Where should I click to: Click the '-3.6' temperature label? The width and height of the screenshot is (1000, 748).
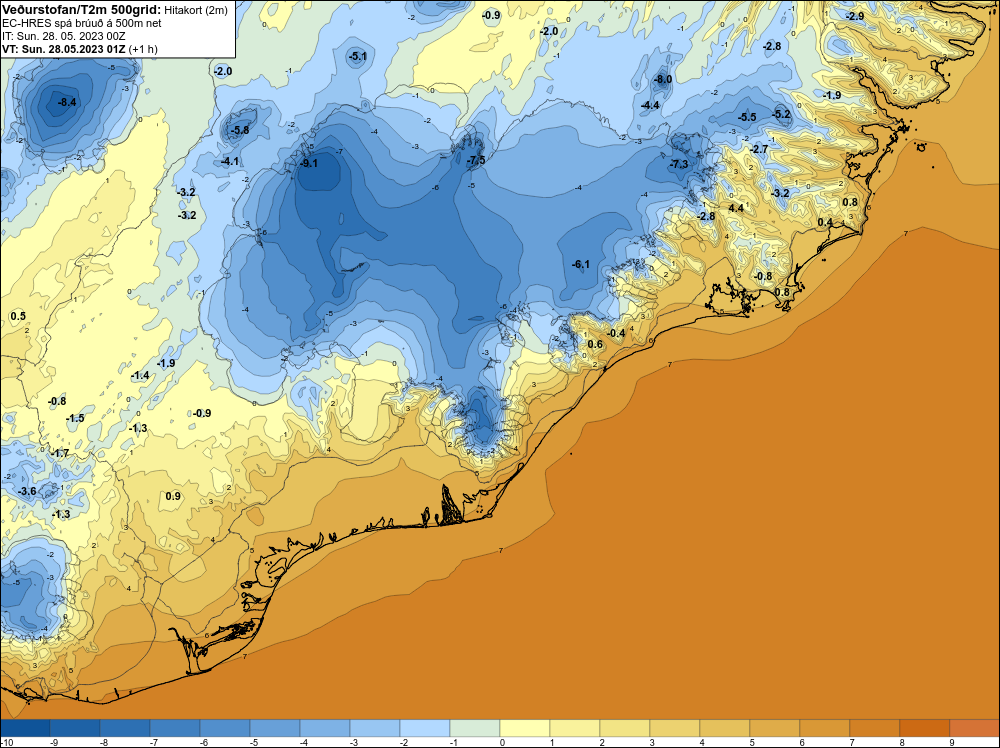[x=27, y=491]
